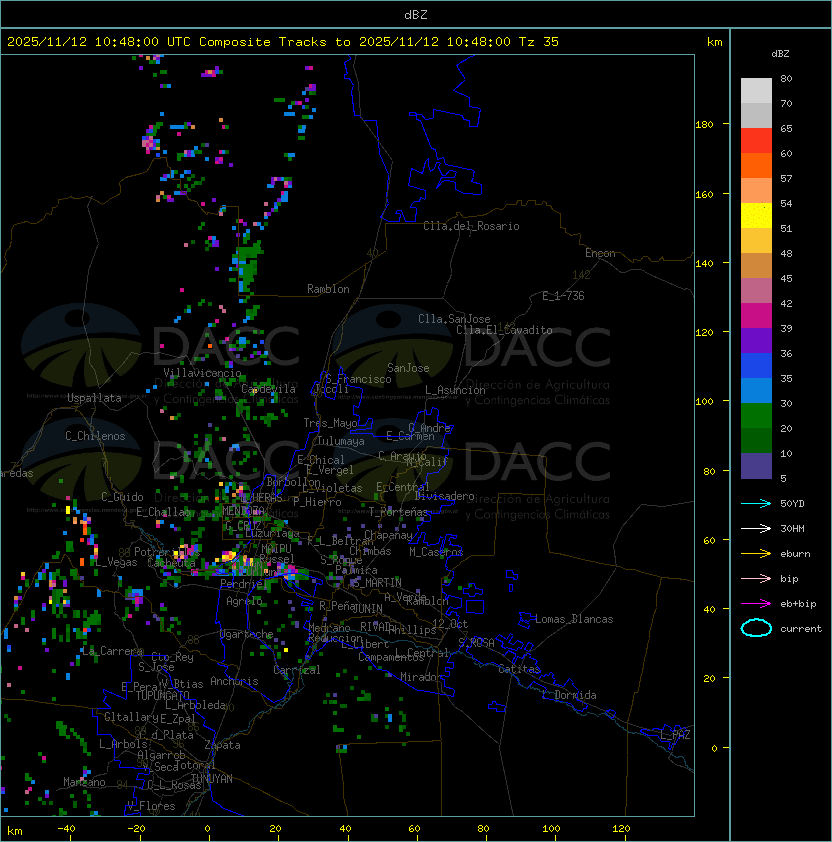The width and height of the screenshot is (832, 842).
Task: Click the L_Dormida map label
Action: coord(569,695)
